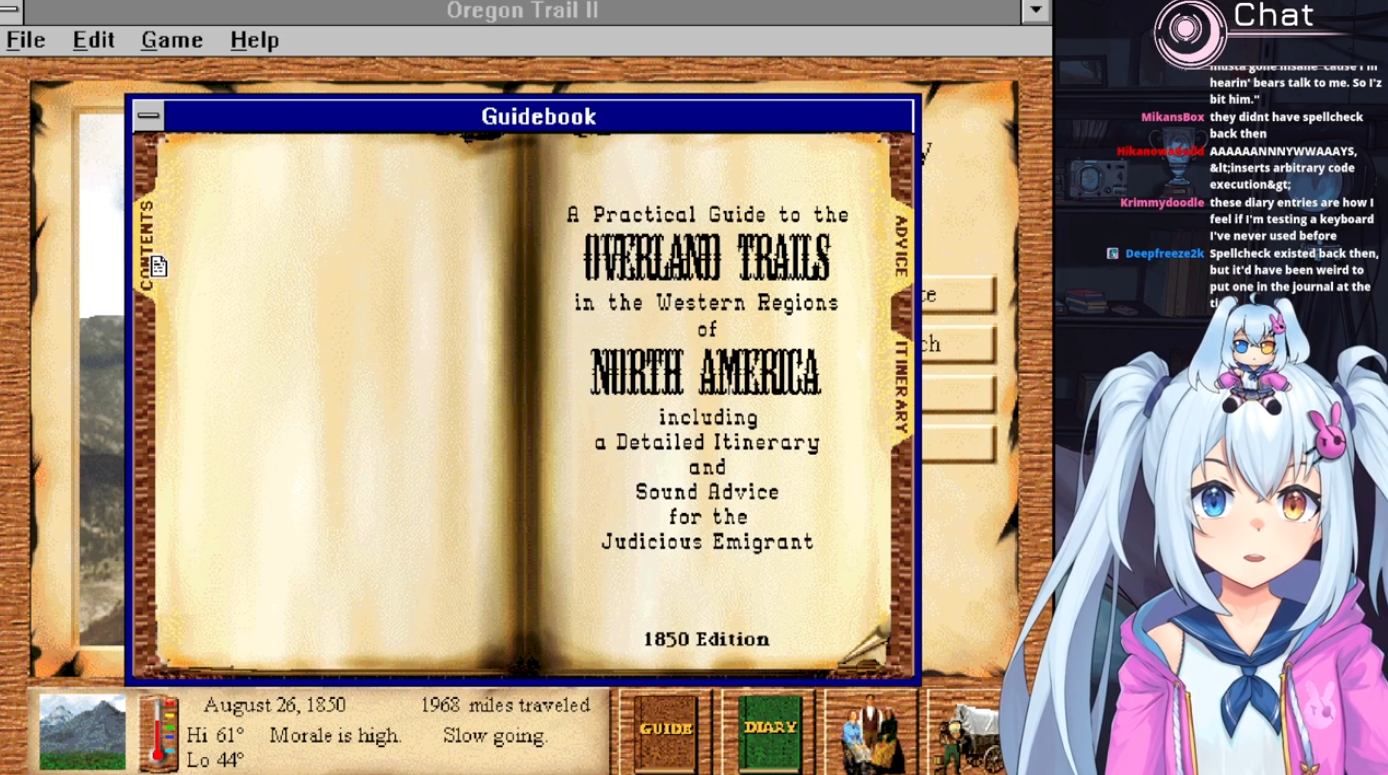
Task: Click the "Sound Advice" line
Action: tap(707, 492)
